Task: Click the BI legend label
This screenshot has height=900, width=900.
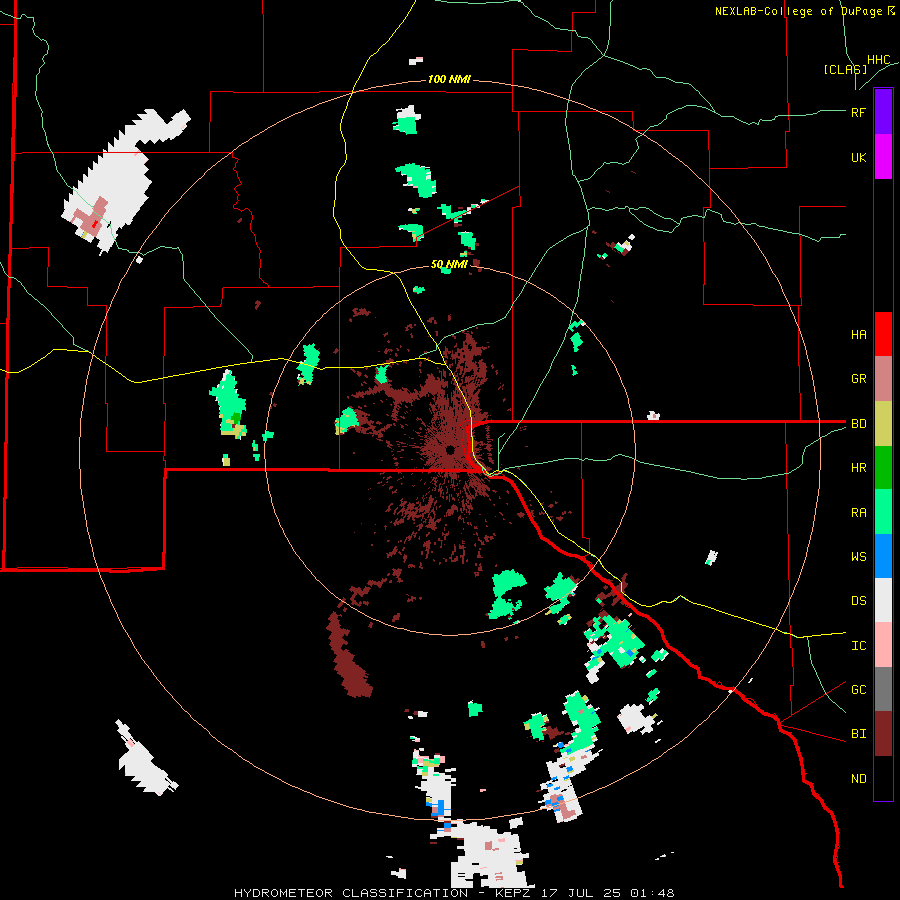Action: [x=859, y=734]
